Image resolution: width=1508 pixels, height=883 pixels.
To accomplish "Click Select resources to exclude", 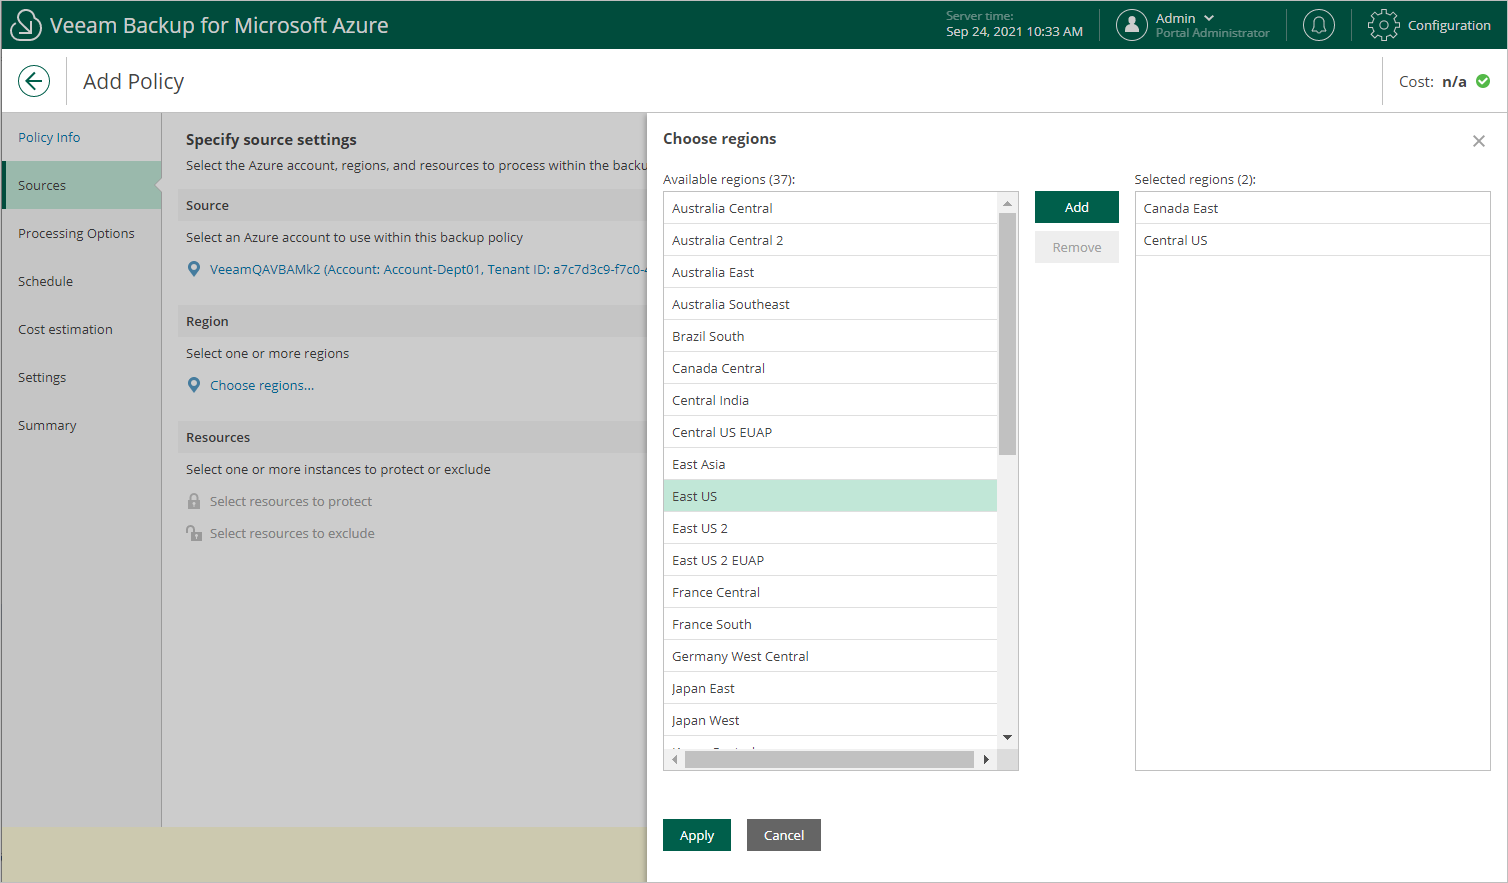I will coord(292,533).
